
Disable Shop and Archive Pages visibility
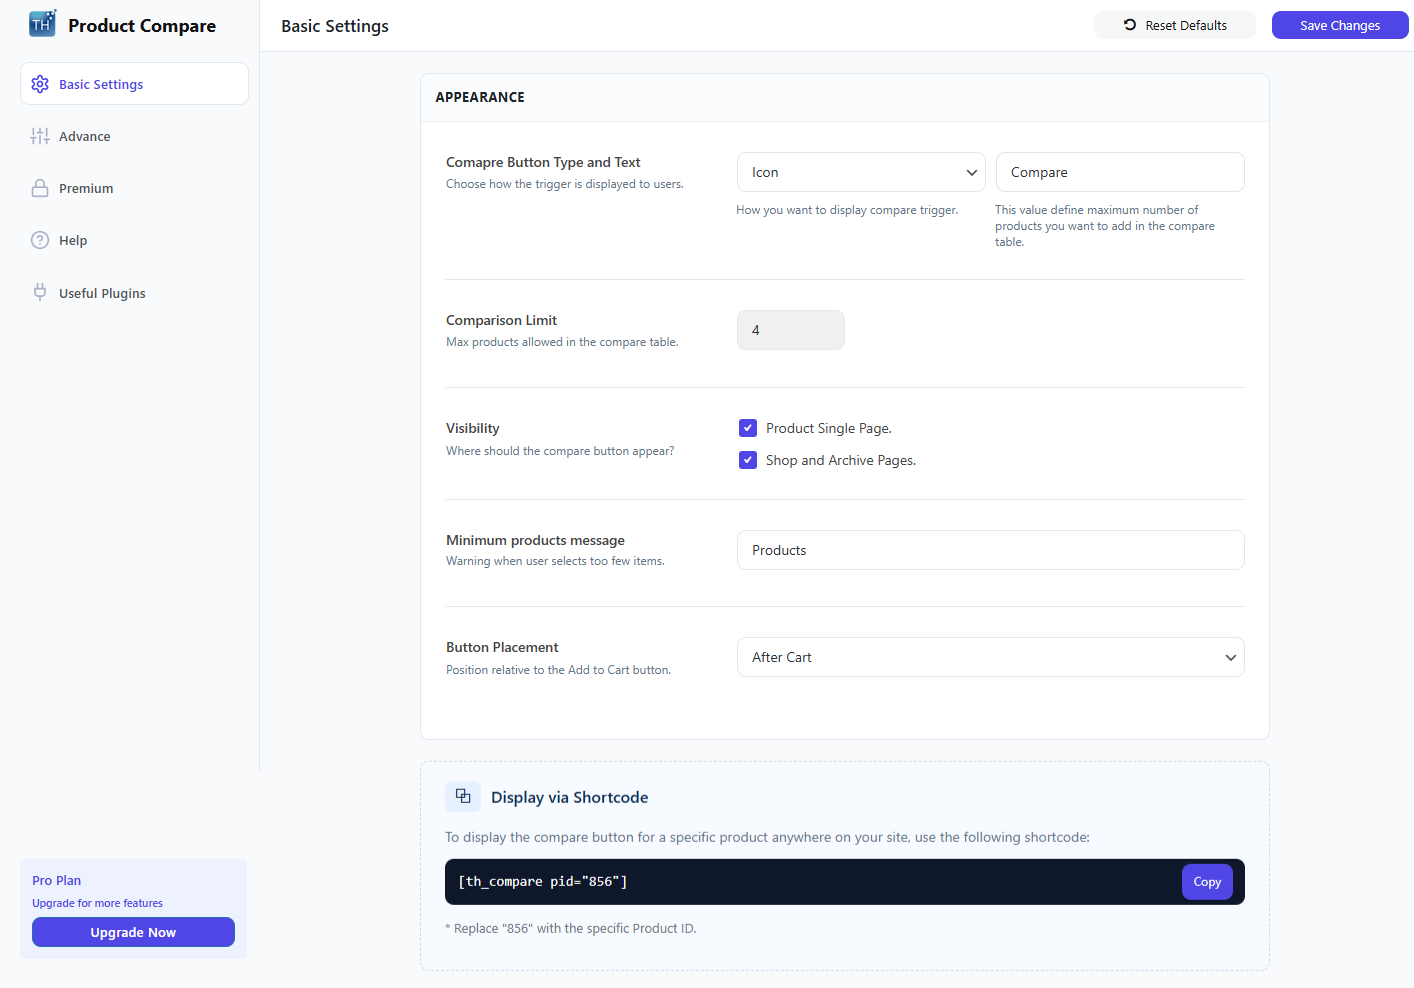click(x=748, y=459)
